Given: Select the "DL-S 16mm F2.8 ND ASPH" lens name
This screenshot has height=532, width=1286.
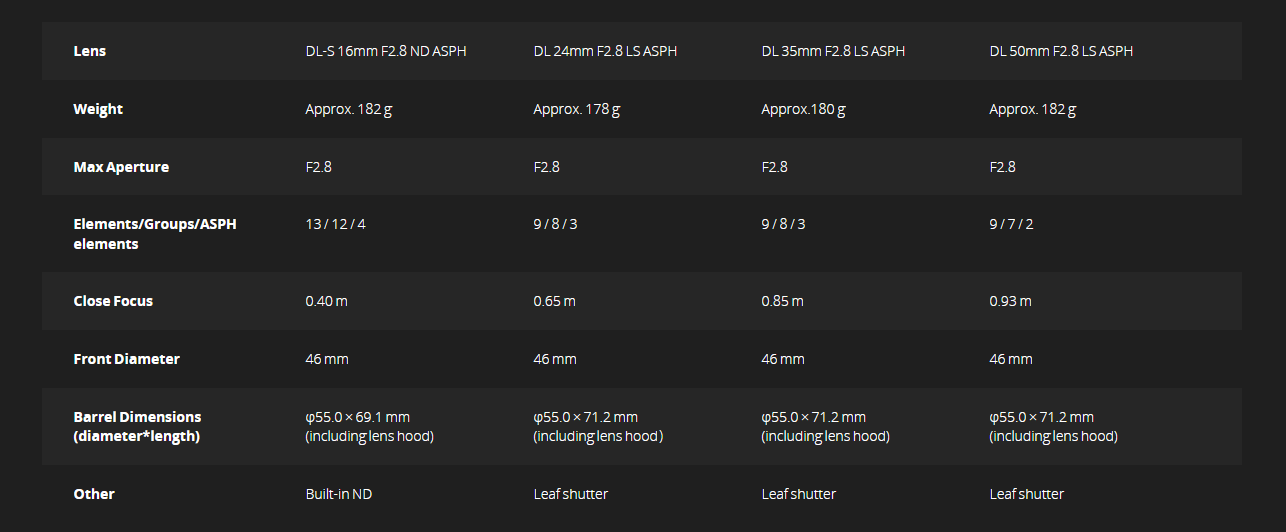Looking at the screenshot, I should pyautogui.click(x=386, y=51).
